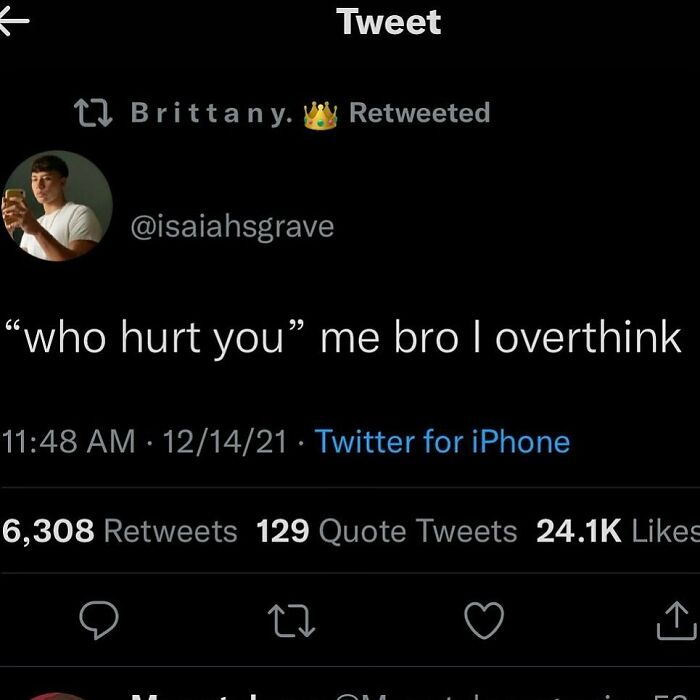Screen dimensions: 700x700
Task: Open the Twitter for iPhone link
Action: pyautogui.click(x=442, y=441)
